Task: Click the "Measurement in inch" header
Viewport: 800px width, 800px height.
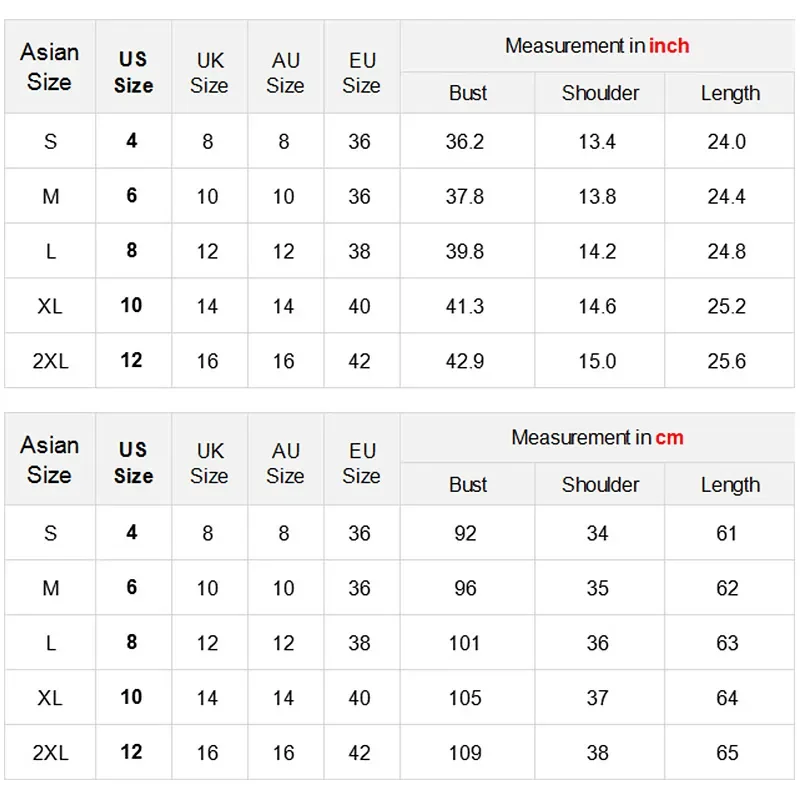Action: coord(597,46)
